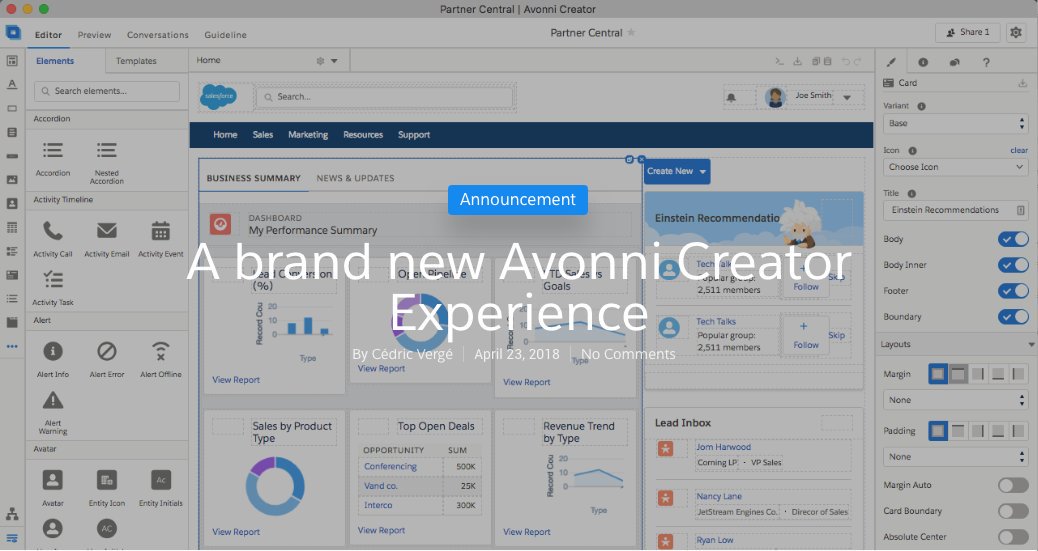The image size is (1038, 551).
Task: Select the Accordion element
Action: [53, 158]
